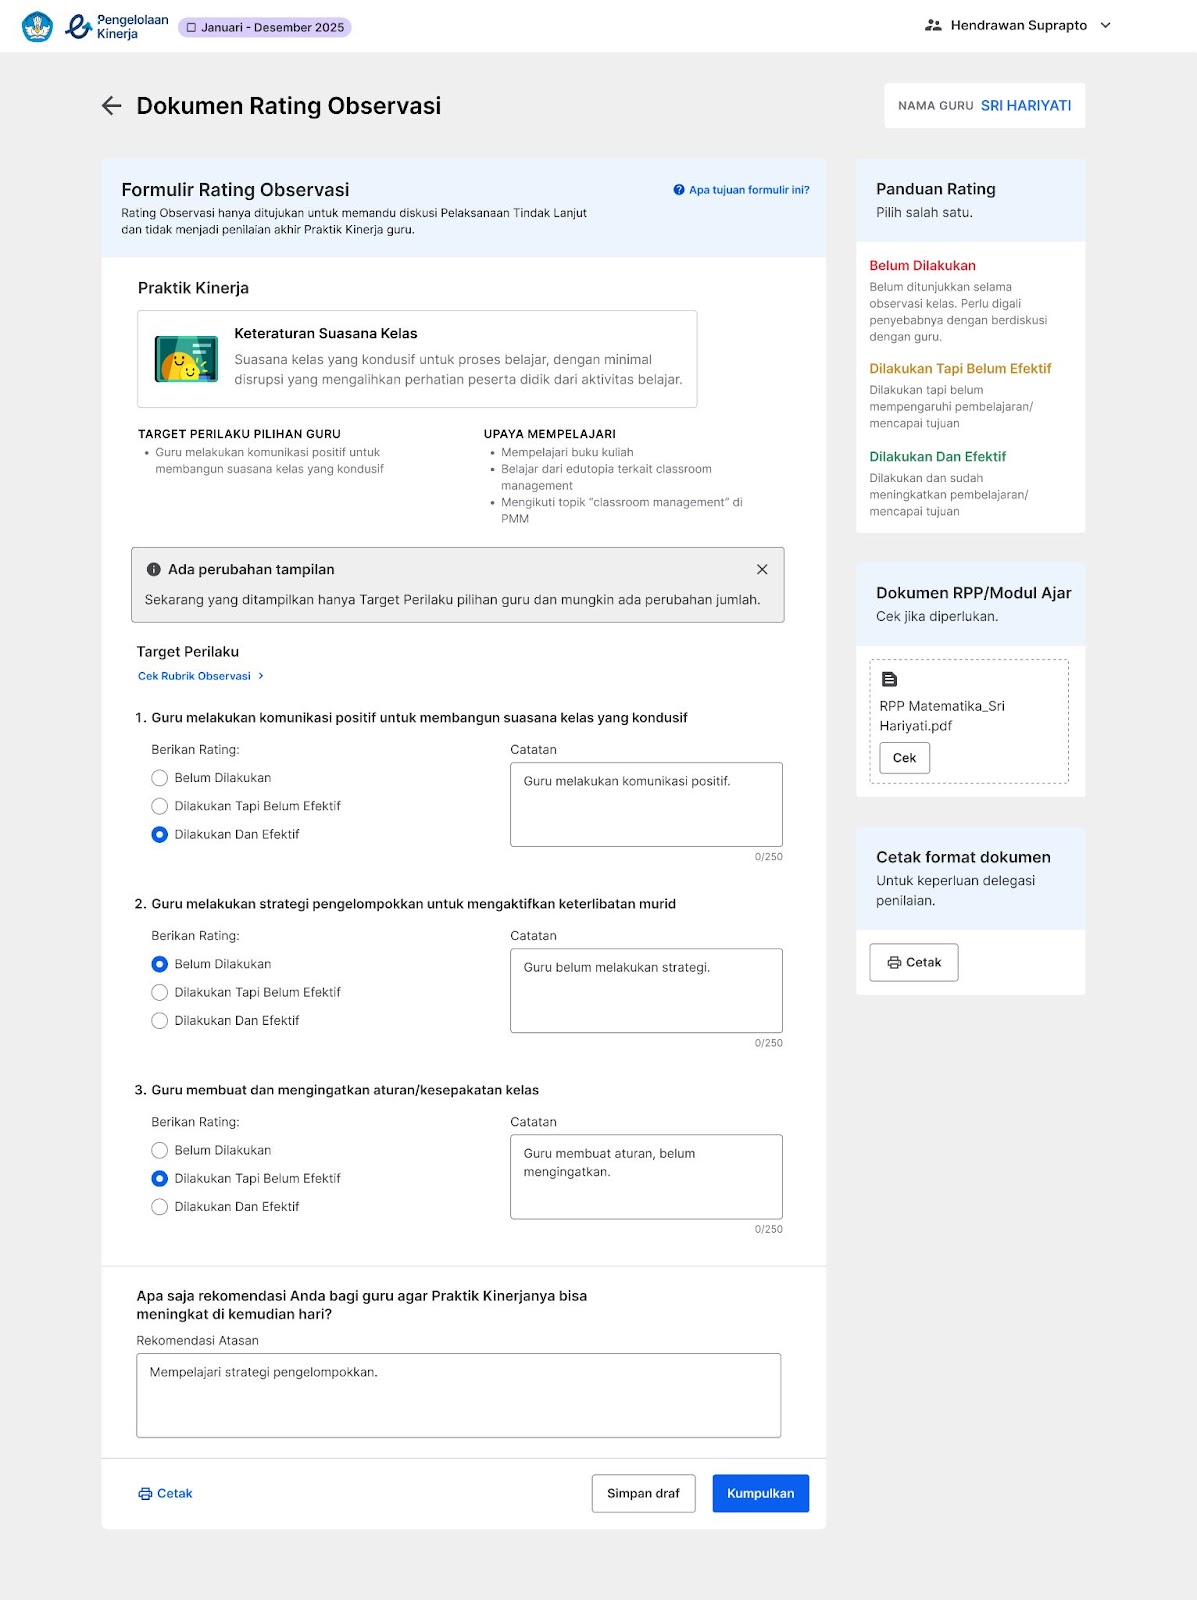Expand the Hendrawan Suprapto account dropdown
The height and width of the screenshot is (1600, 1197).
1105,26
